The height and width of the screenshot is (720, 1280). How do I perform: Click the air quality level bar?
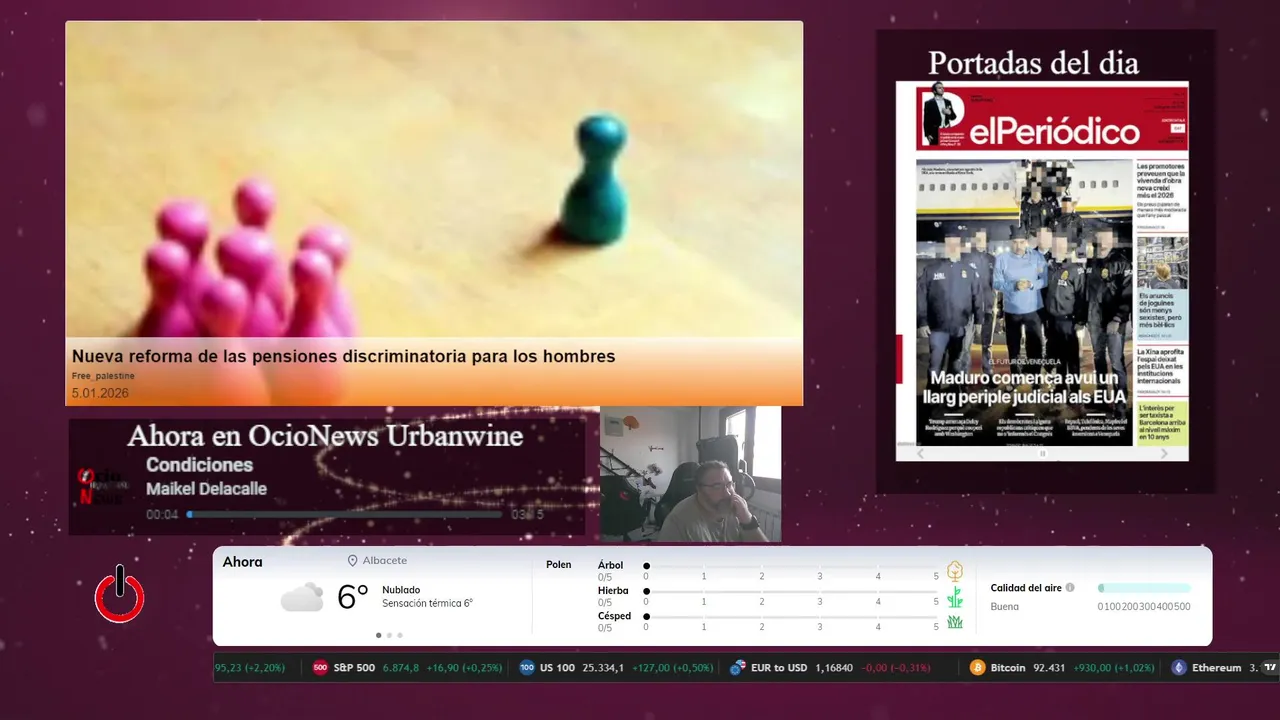pyautogui.click(x=1144, y=588)
